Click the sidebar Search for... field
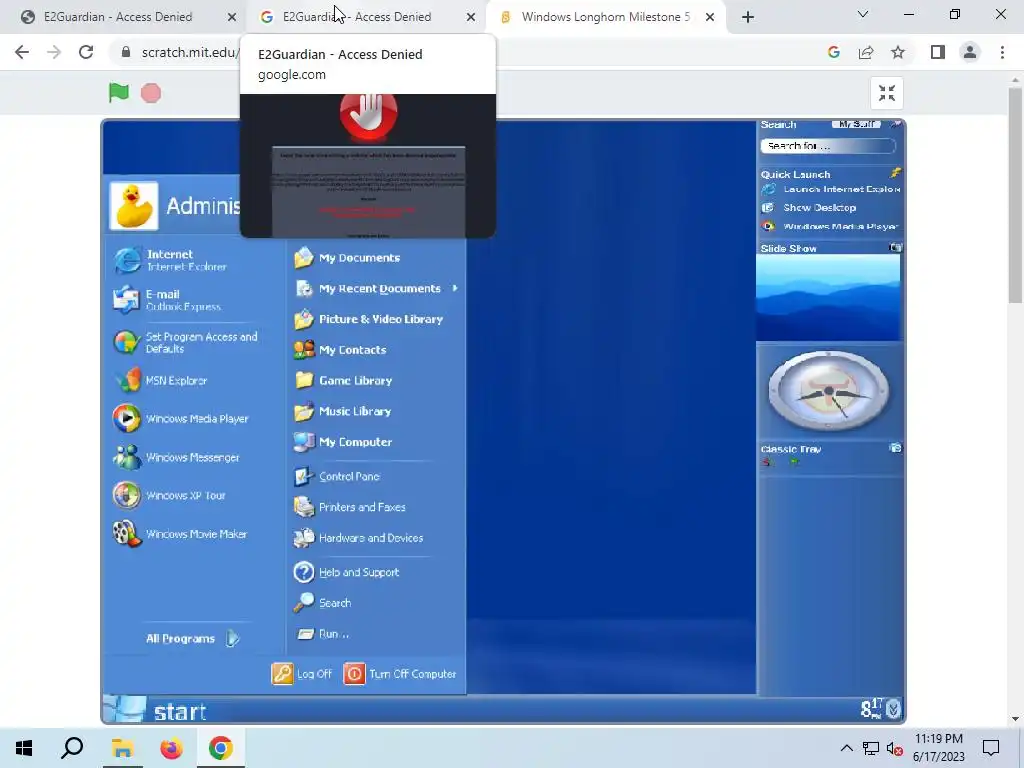 [x=827, y=146]
